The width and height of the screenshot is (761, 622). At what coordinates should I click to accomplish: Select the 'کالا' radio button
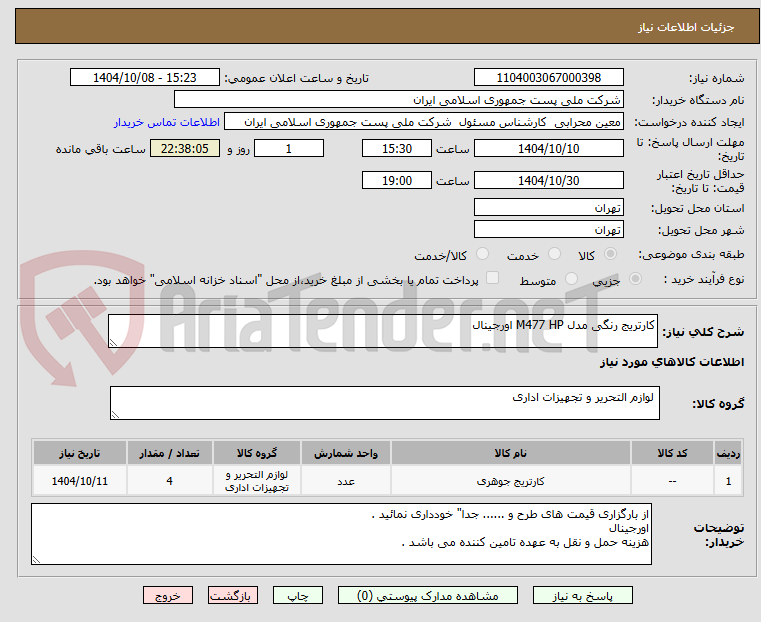click(610, 254)
